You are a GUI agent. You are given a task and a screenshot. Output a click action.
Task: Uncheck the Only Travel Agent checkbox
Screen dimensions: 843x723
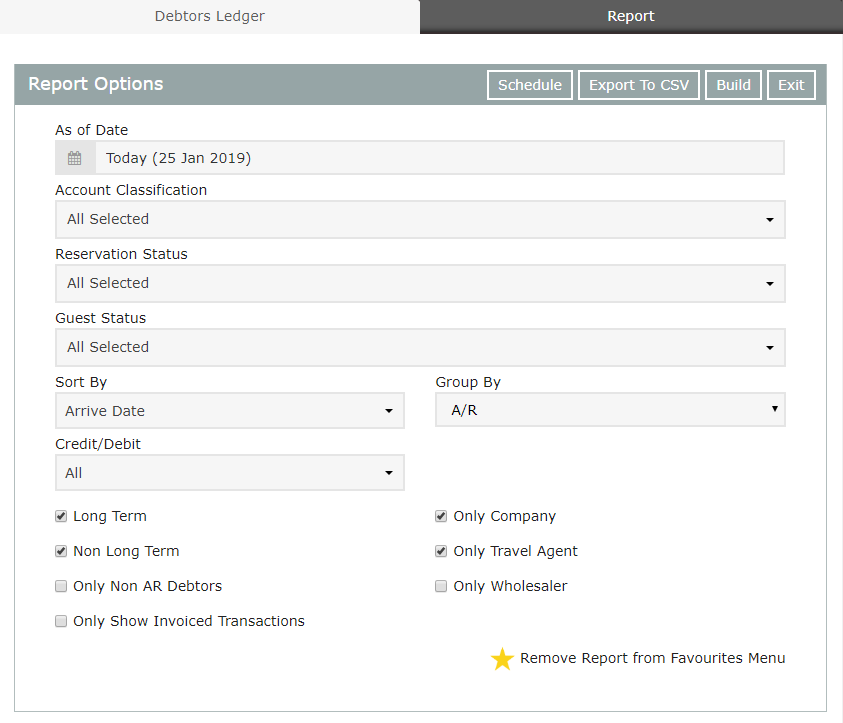coord(441,552)
